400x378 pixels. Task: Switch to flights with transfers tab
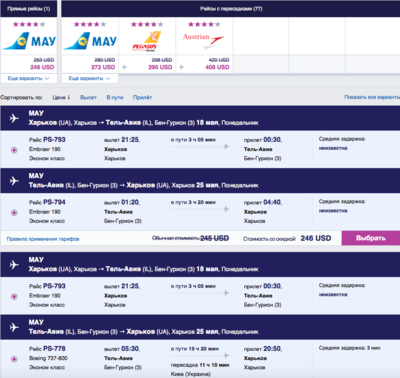pyautogui.click(x=231, y=9)
